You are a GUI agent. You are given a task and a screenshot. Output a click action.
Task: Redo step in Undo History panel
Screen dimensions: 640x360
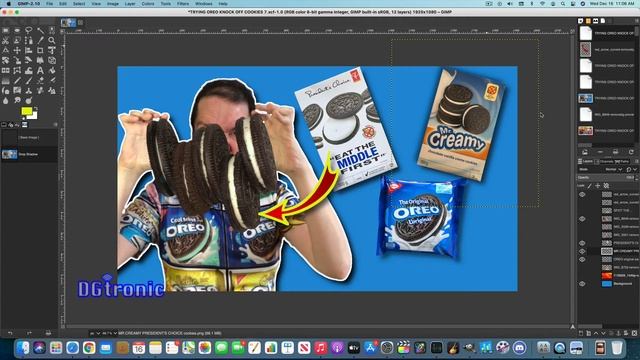29,333
